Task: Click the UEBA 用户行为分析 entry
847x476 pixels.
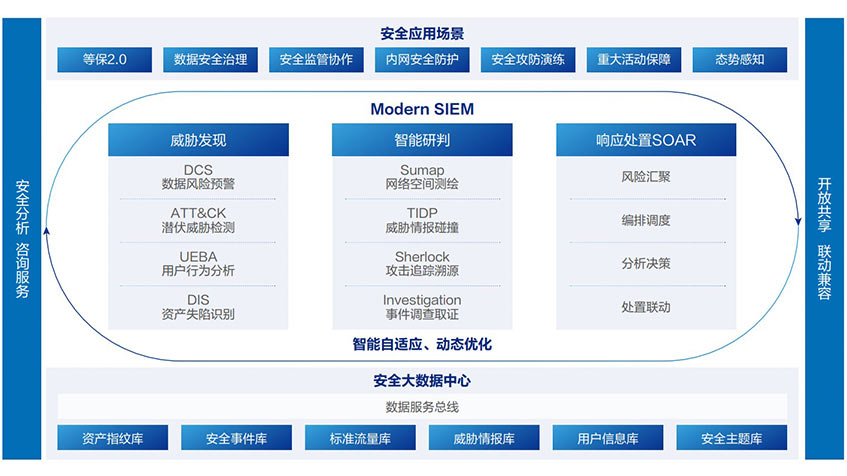Action: (198, 263)
